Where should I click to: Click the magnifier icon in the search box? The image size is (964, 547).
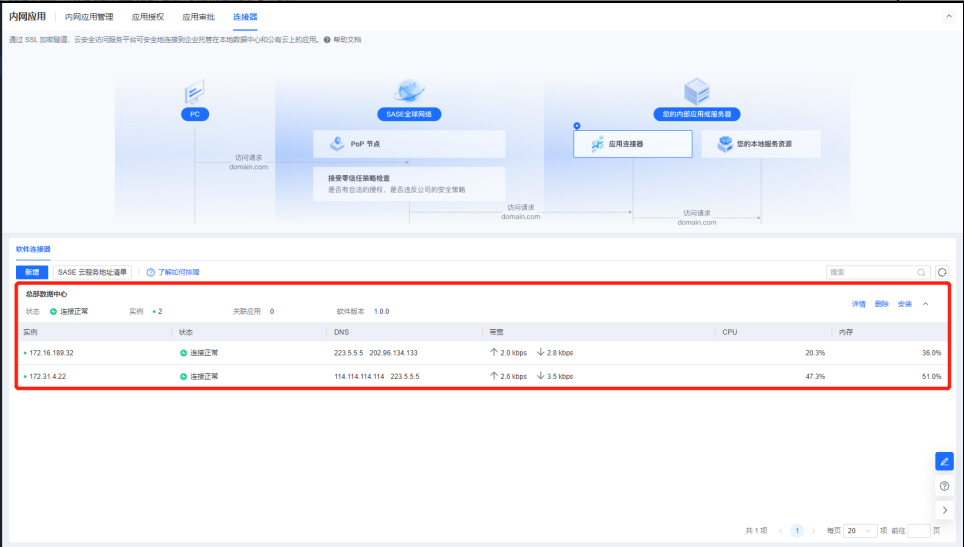tap(921, 272)
